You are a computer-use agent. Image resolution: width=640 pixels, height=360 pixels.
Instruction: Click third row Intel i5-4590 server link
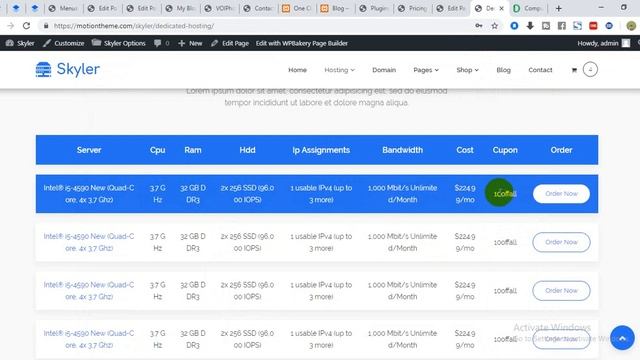coord(89,291)
